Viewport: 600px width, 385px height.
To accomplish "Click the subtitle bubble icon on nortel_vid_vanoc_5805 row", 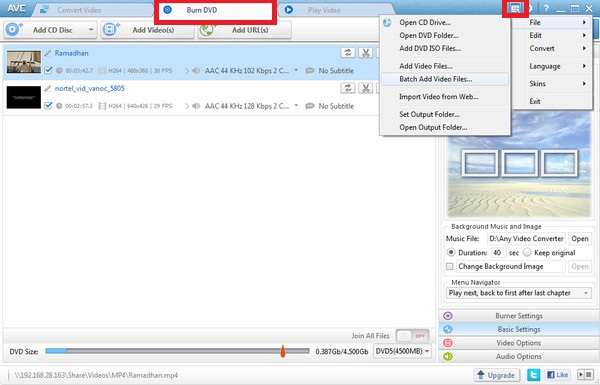I will click(310, 106).
